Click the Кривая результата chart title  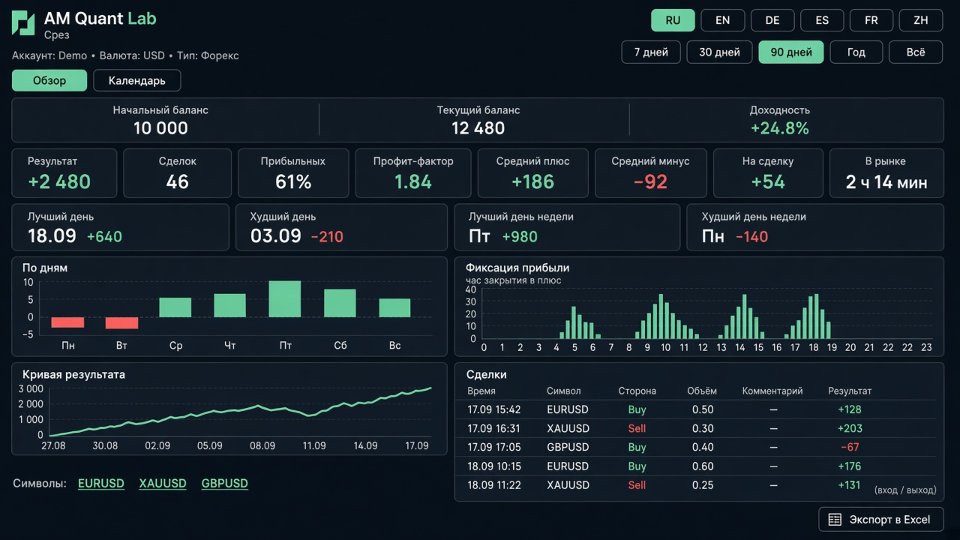73,375
